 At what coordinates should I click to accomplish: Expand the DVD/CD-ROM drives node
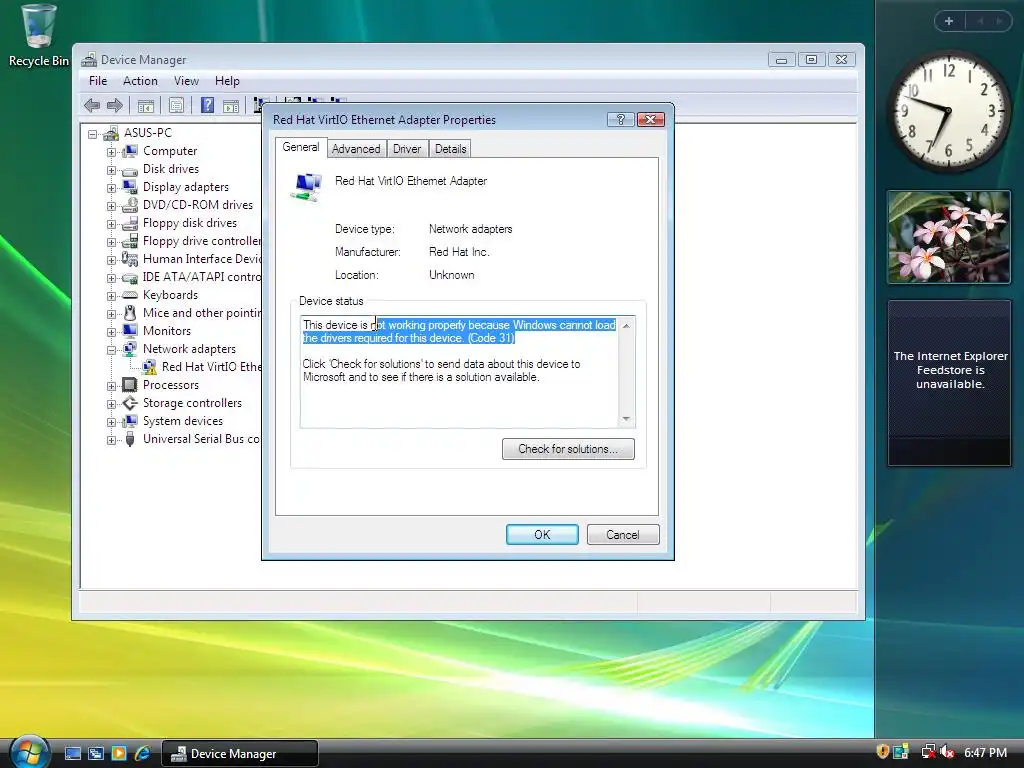coord(112,206)
